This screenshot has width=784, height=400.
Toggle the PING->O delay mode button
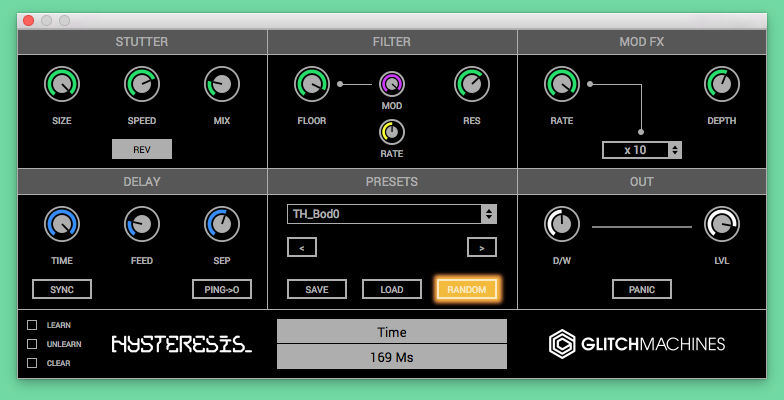222,289
